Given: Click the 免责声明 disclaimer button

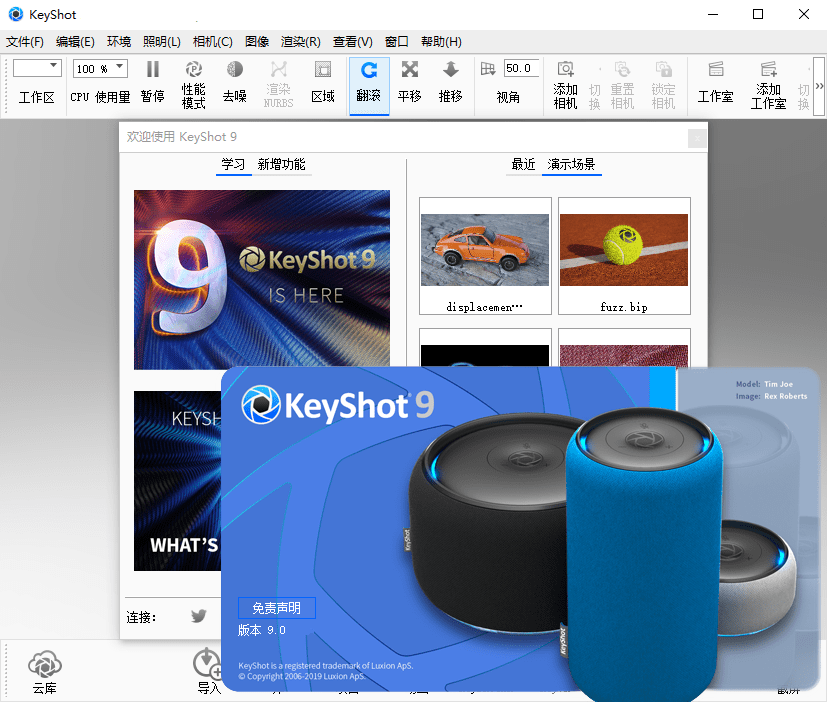Looking at the screenshot, I should click(277, 608).
